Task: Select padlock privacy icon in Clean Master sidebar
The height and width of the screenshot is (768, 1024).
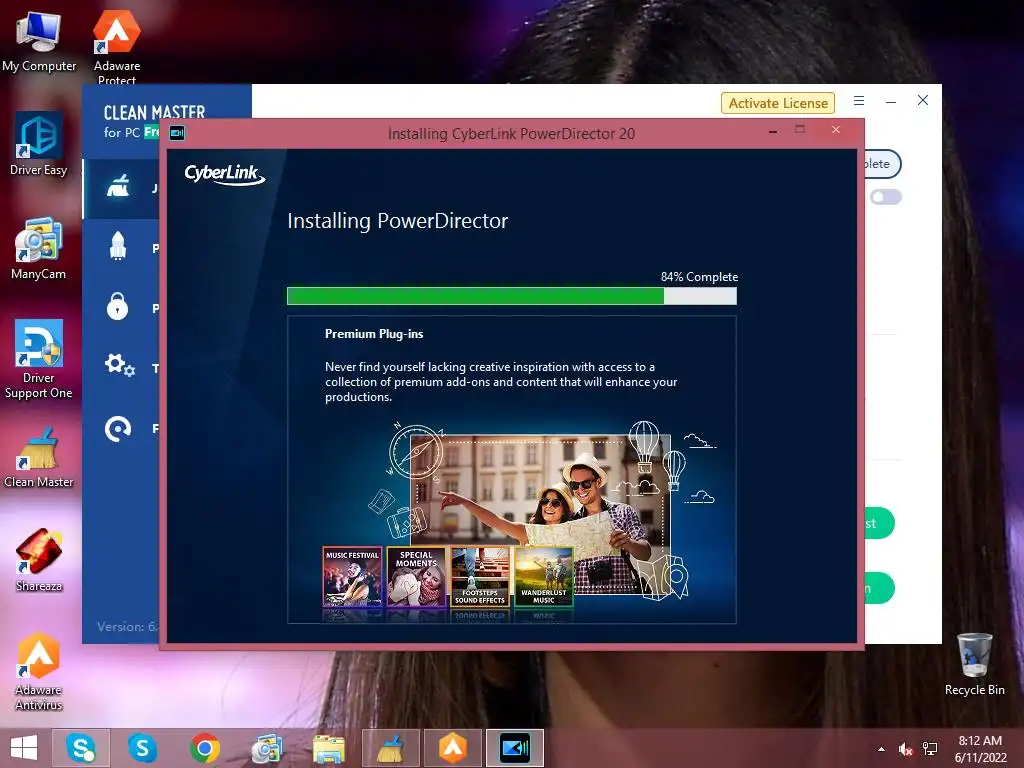Action: tap(118, 306)
